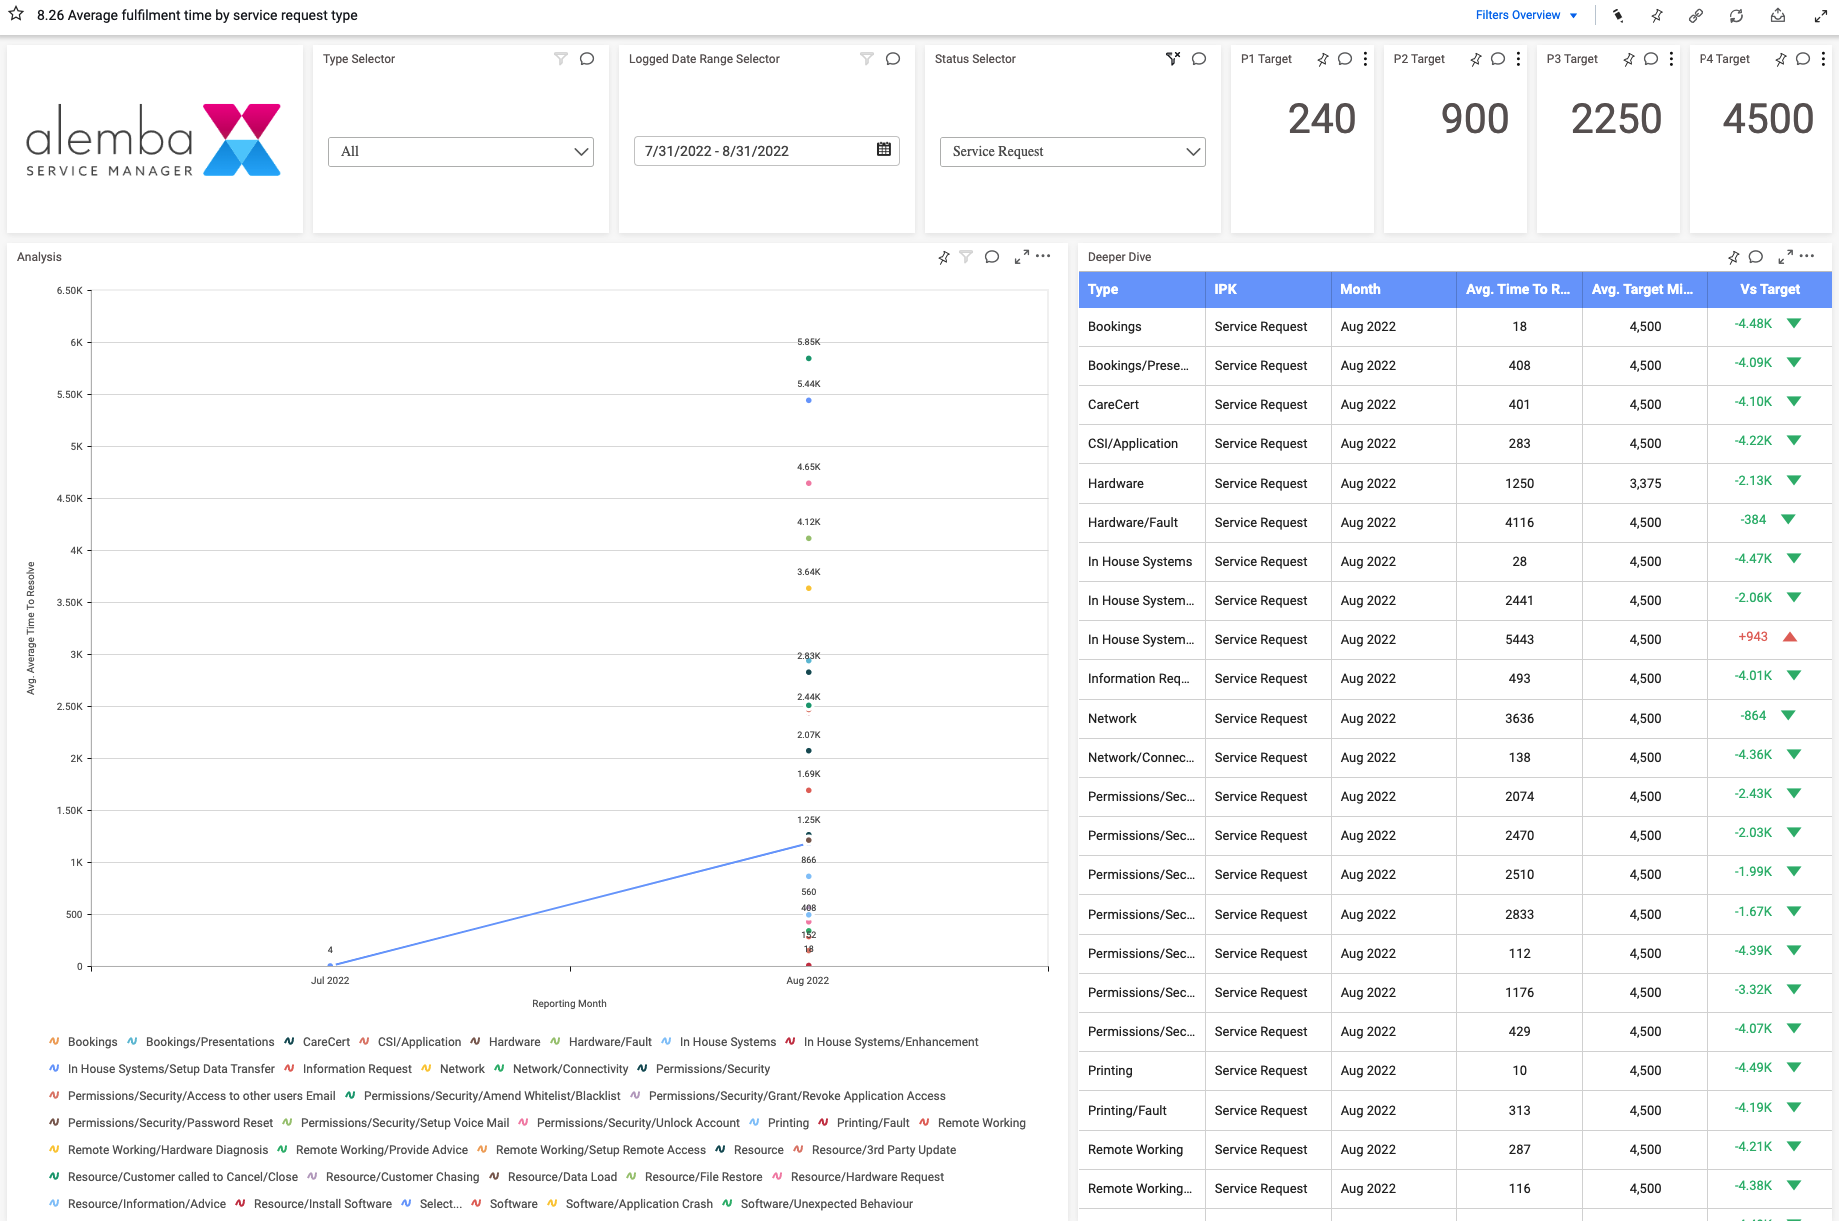Click the export/share dashboard icon
This screenshot has width=1839, height=1221.
1778,15
